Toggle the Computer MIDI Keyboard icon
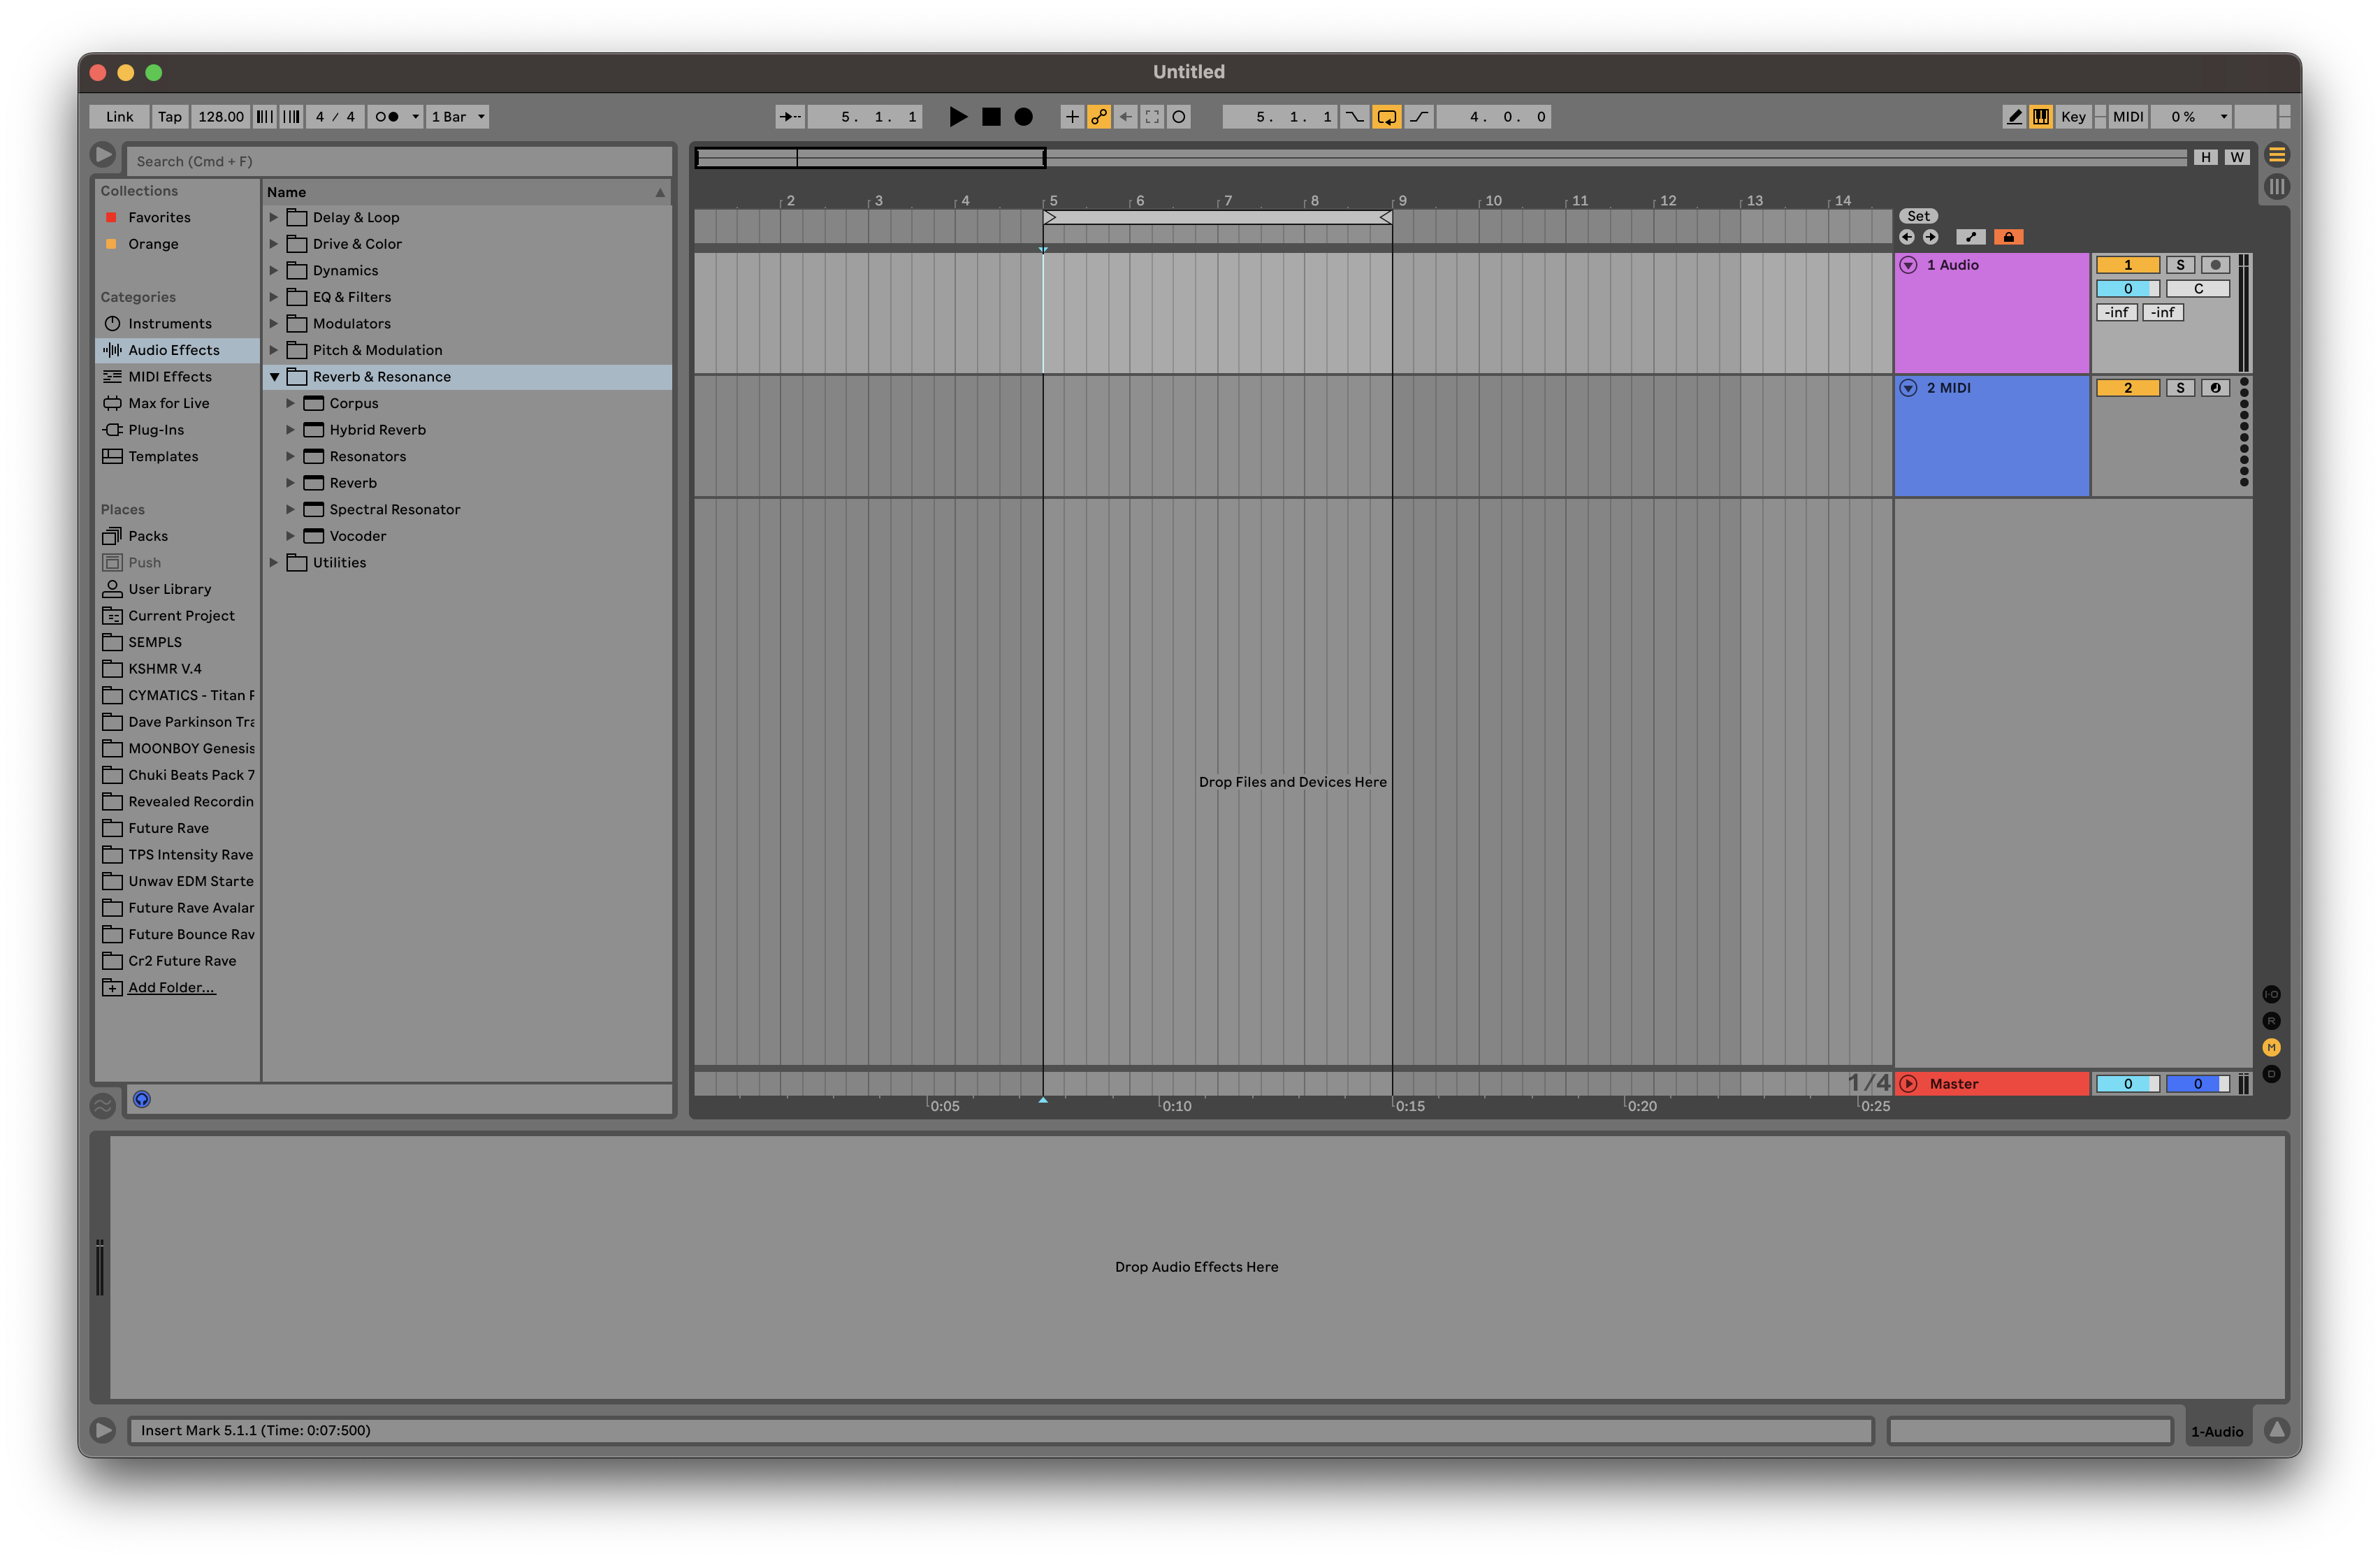Viewport: 2380px width, 1561px height. (2040, 117)
